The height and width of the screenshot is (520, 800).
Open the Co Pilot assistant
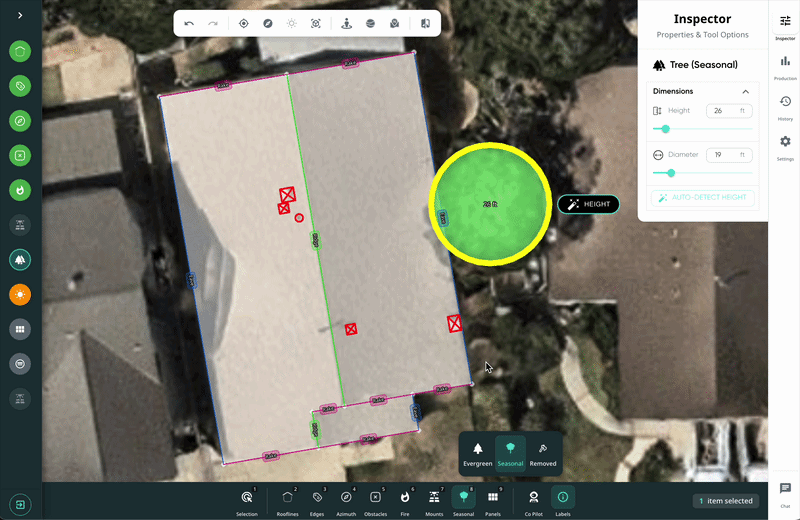pos(533,500)
